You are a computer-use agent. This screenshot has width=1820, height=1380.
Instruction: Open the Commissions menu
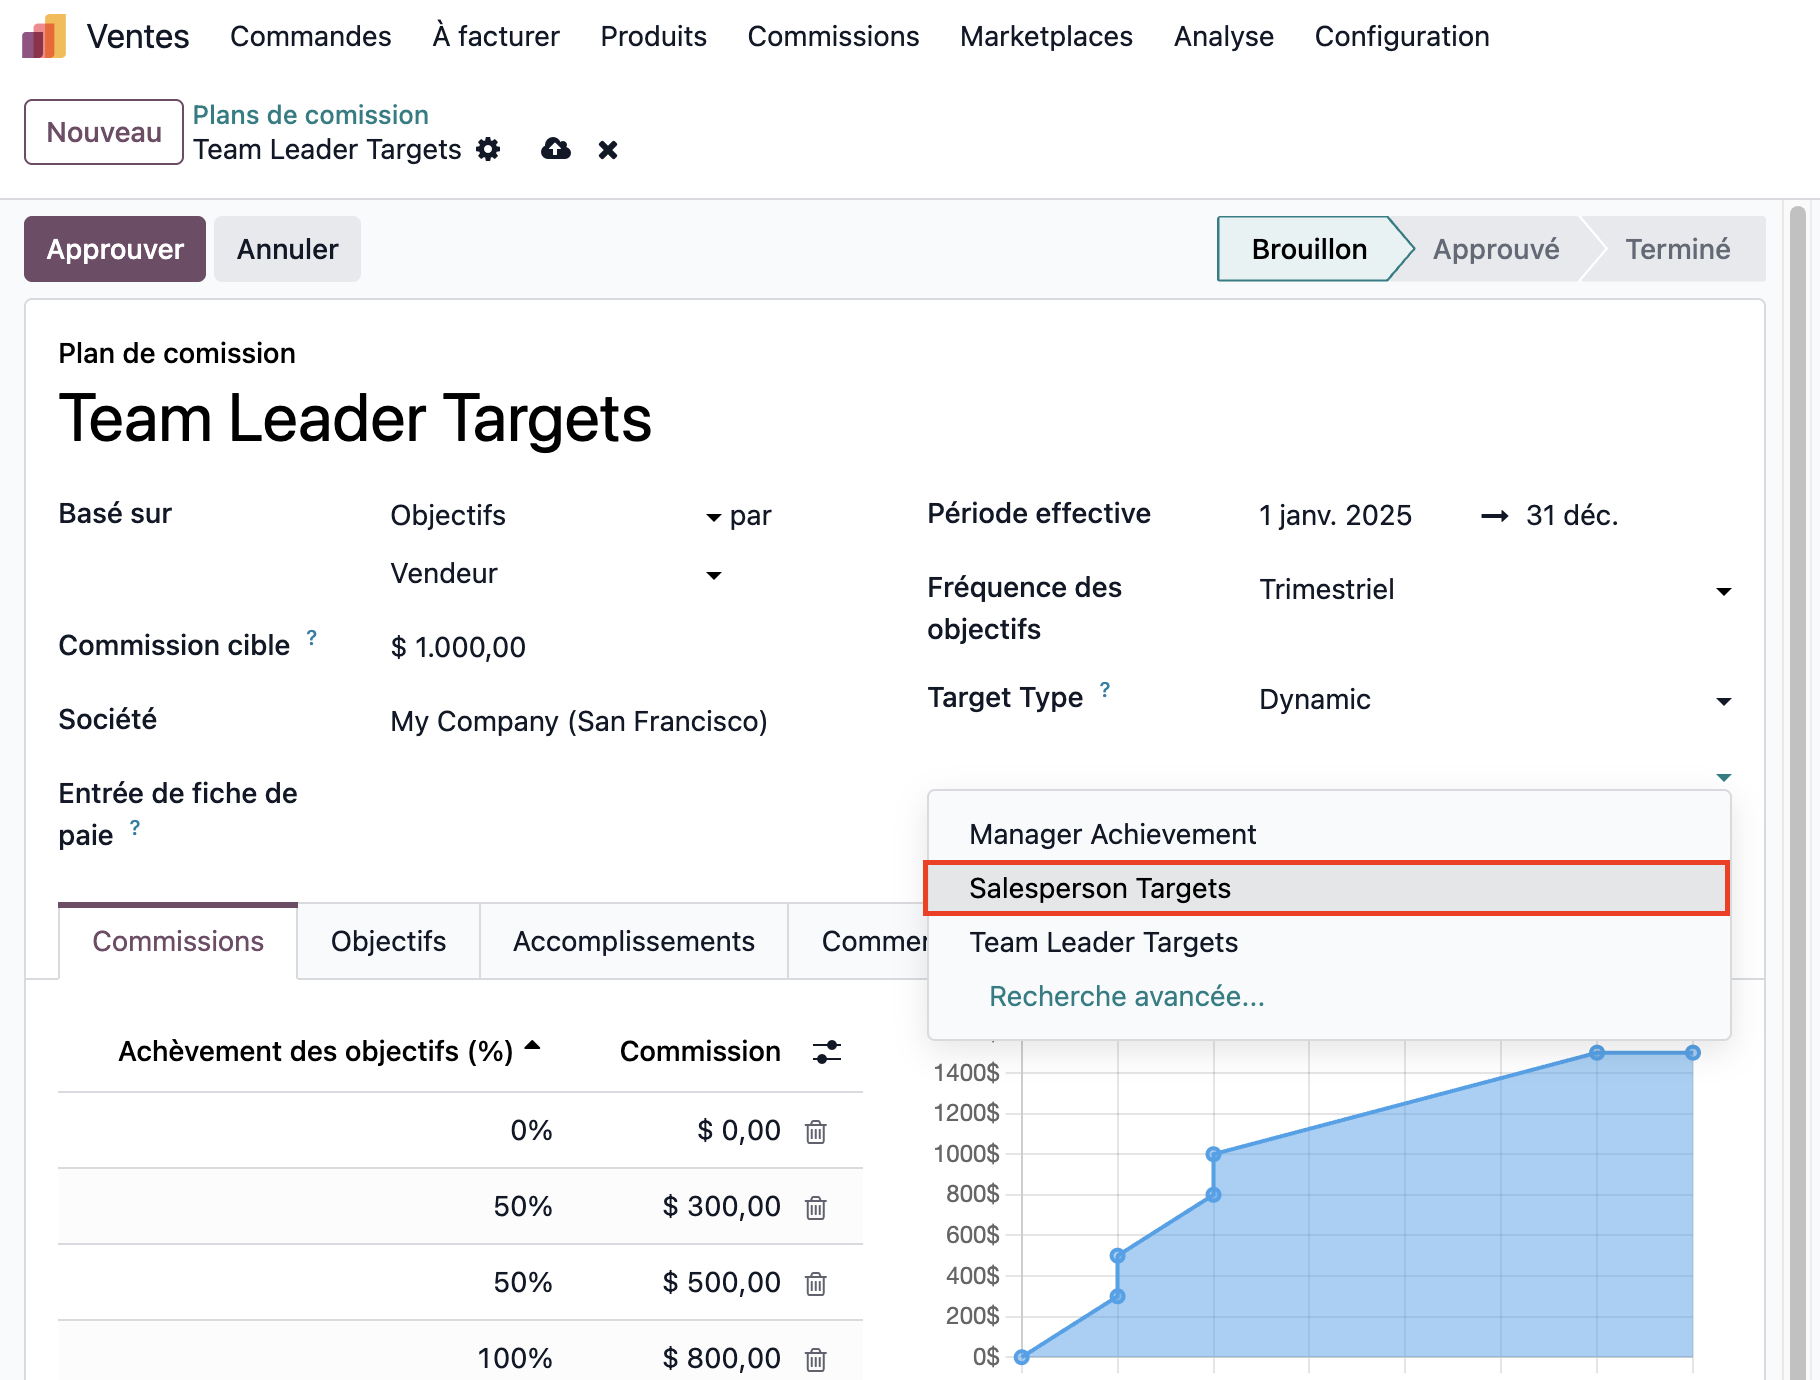coord(834,37)
